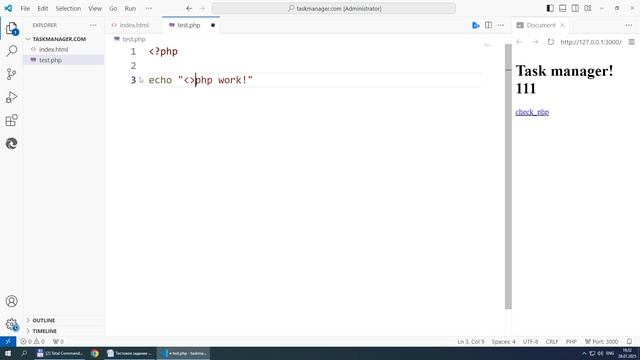Toggle the bottom Panel

[x=562, y=8]
